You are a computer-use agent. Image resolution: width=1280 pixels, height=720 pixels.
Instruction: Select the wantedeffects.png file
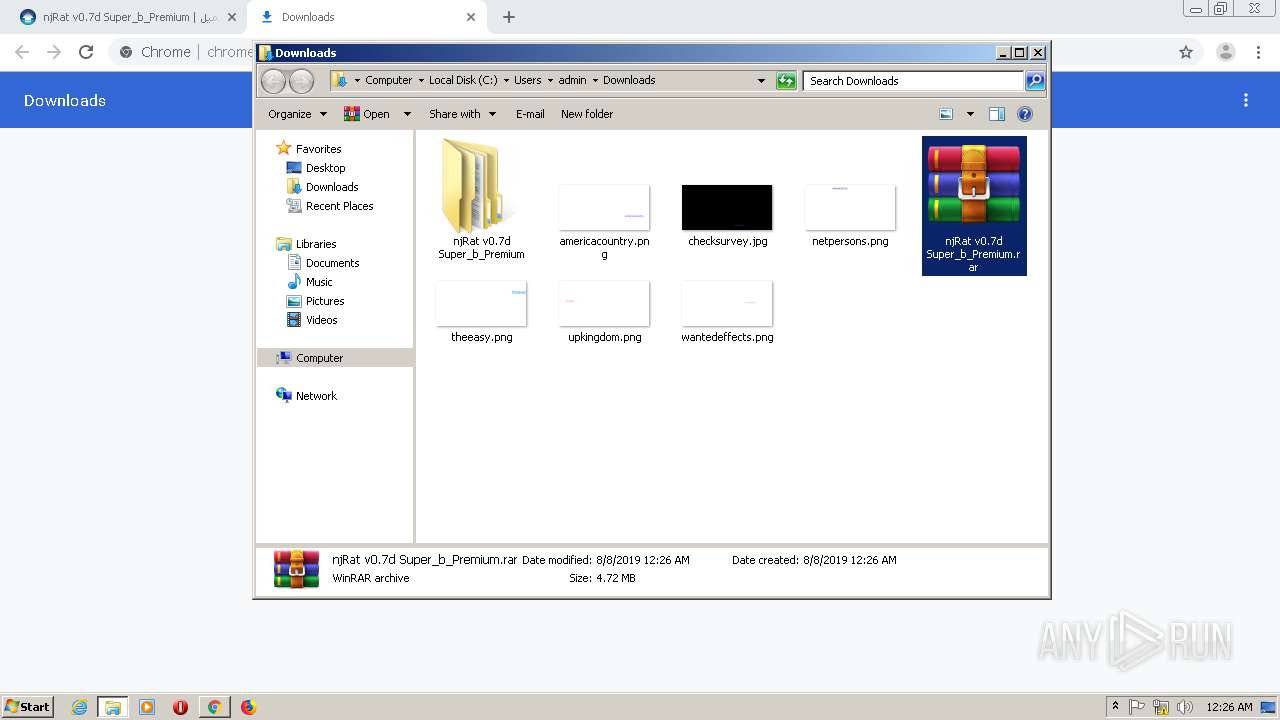[x=727, y=312]
